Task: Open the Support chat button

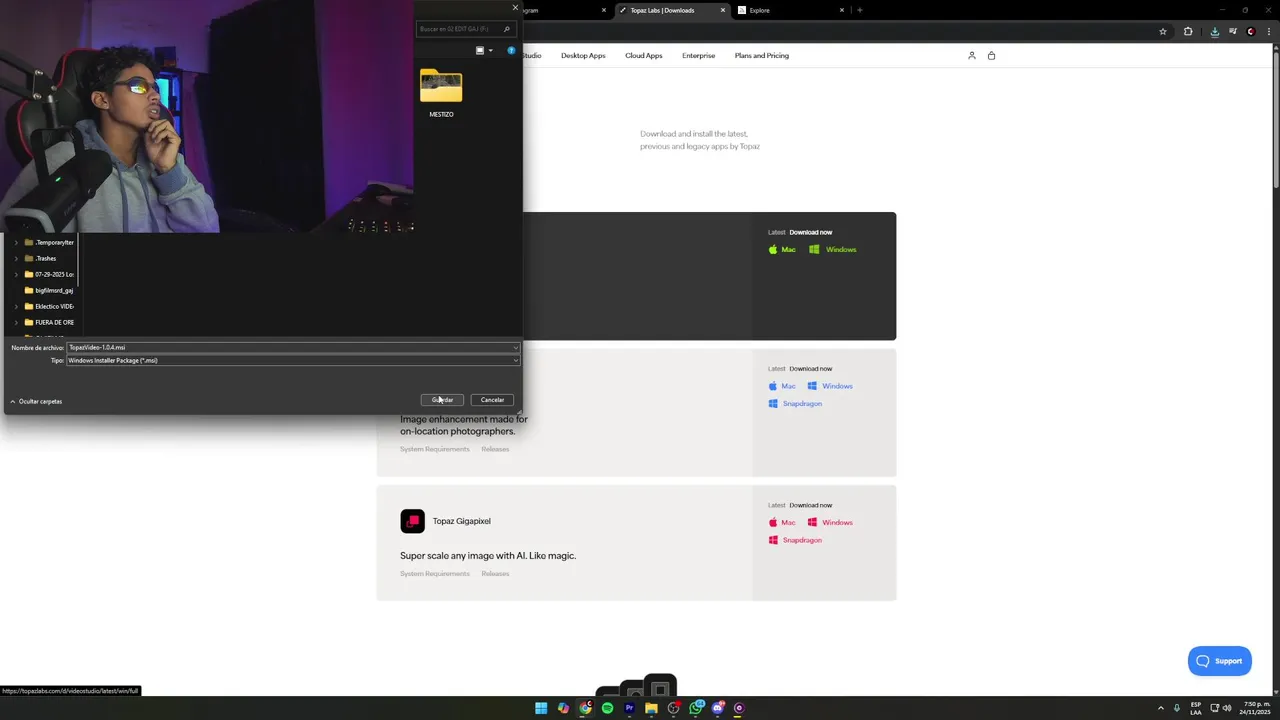Action: pyautogui.click(x=1219, y=661)
